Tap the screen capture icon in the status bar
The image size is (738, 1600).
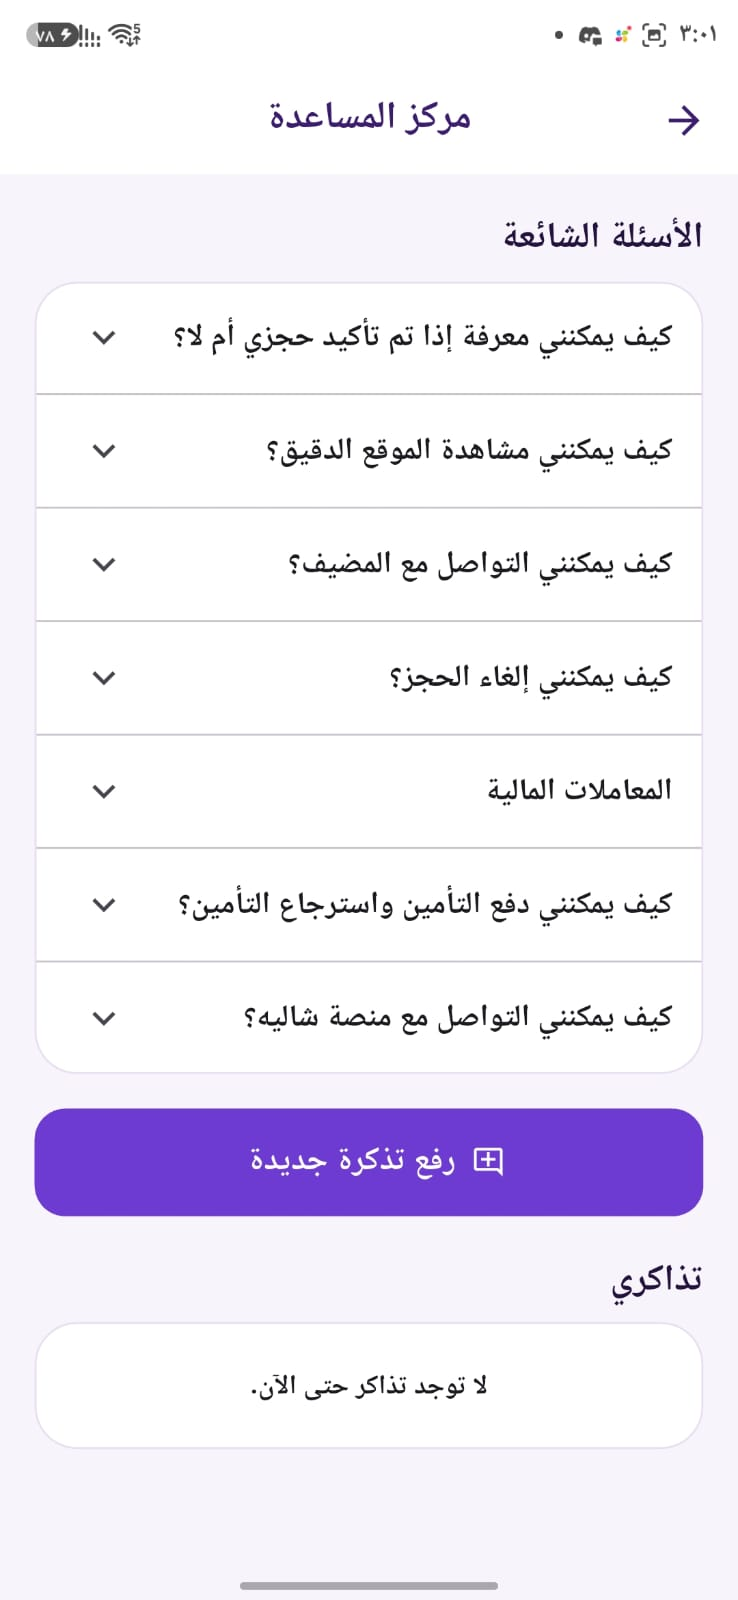pos(654,36)
